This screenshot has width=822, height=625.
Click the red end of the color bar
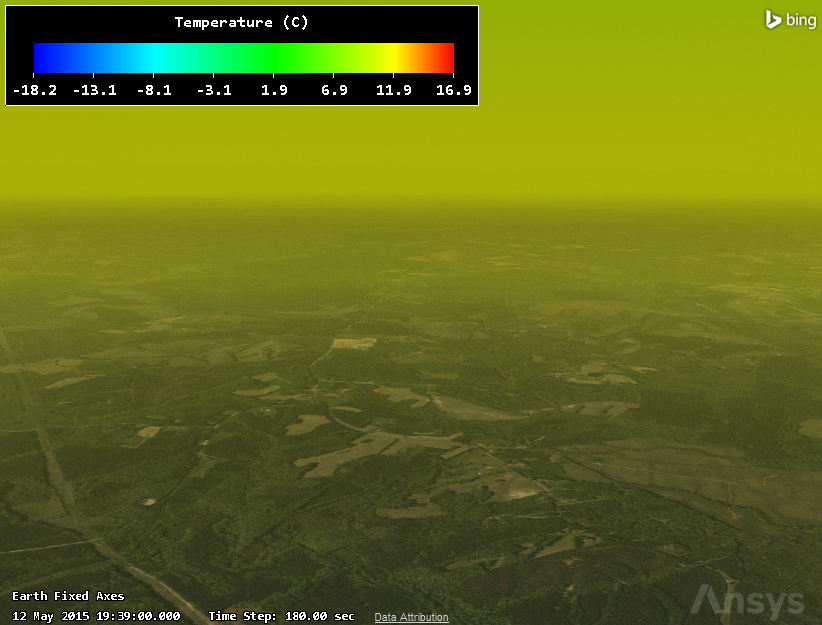tap(446, 58)
